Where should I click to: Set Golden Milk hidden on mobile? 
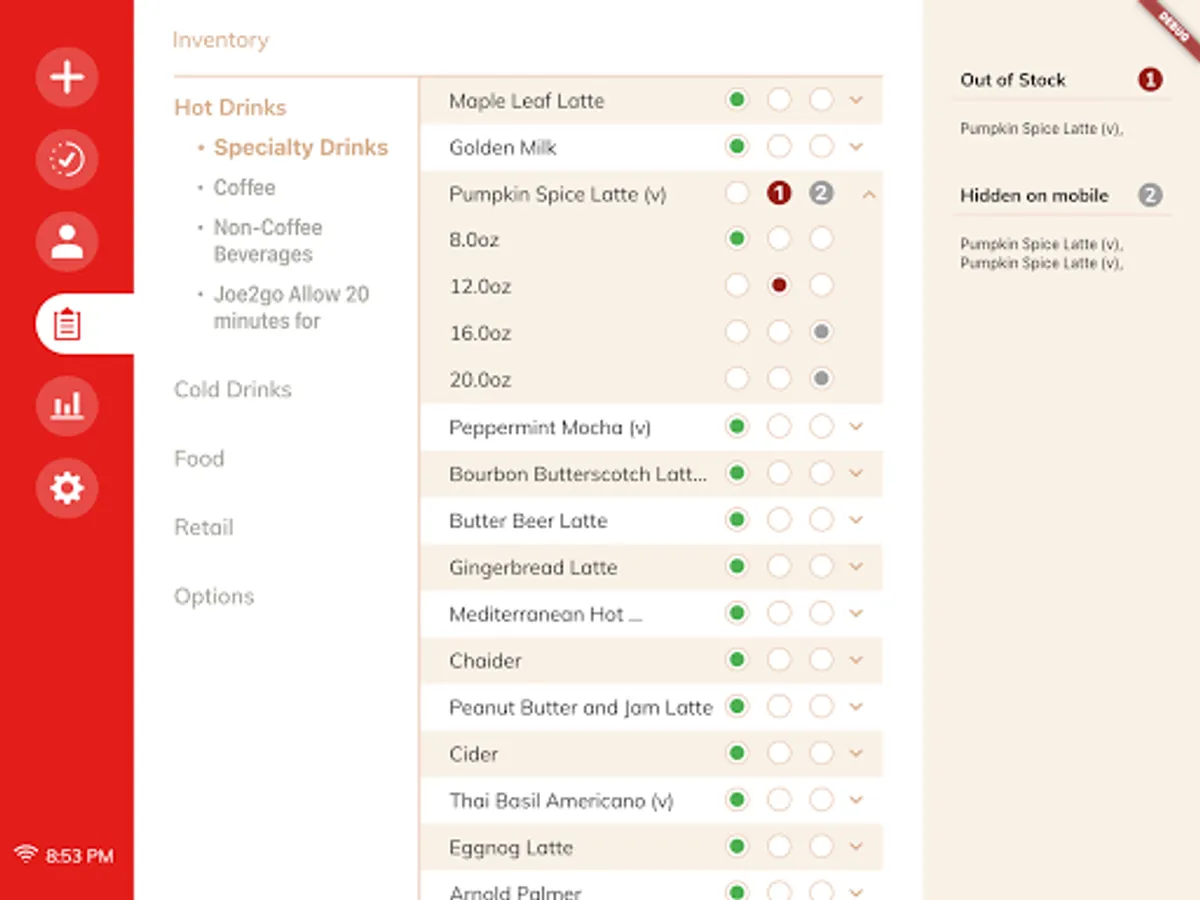821,147
